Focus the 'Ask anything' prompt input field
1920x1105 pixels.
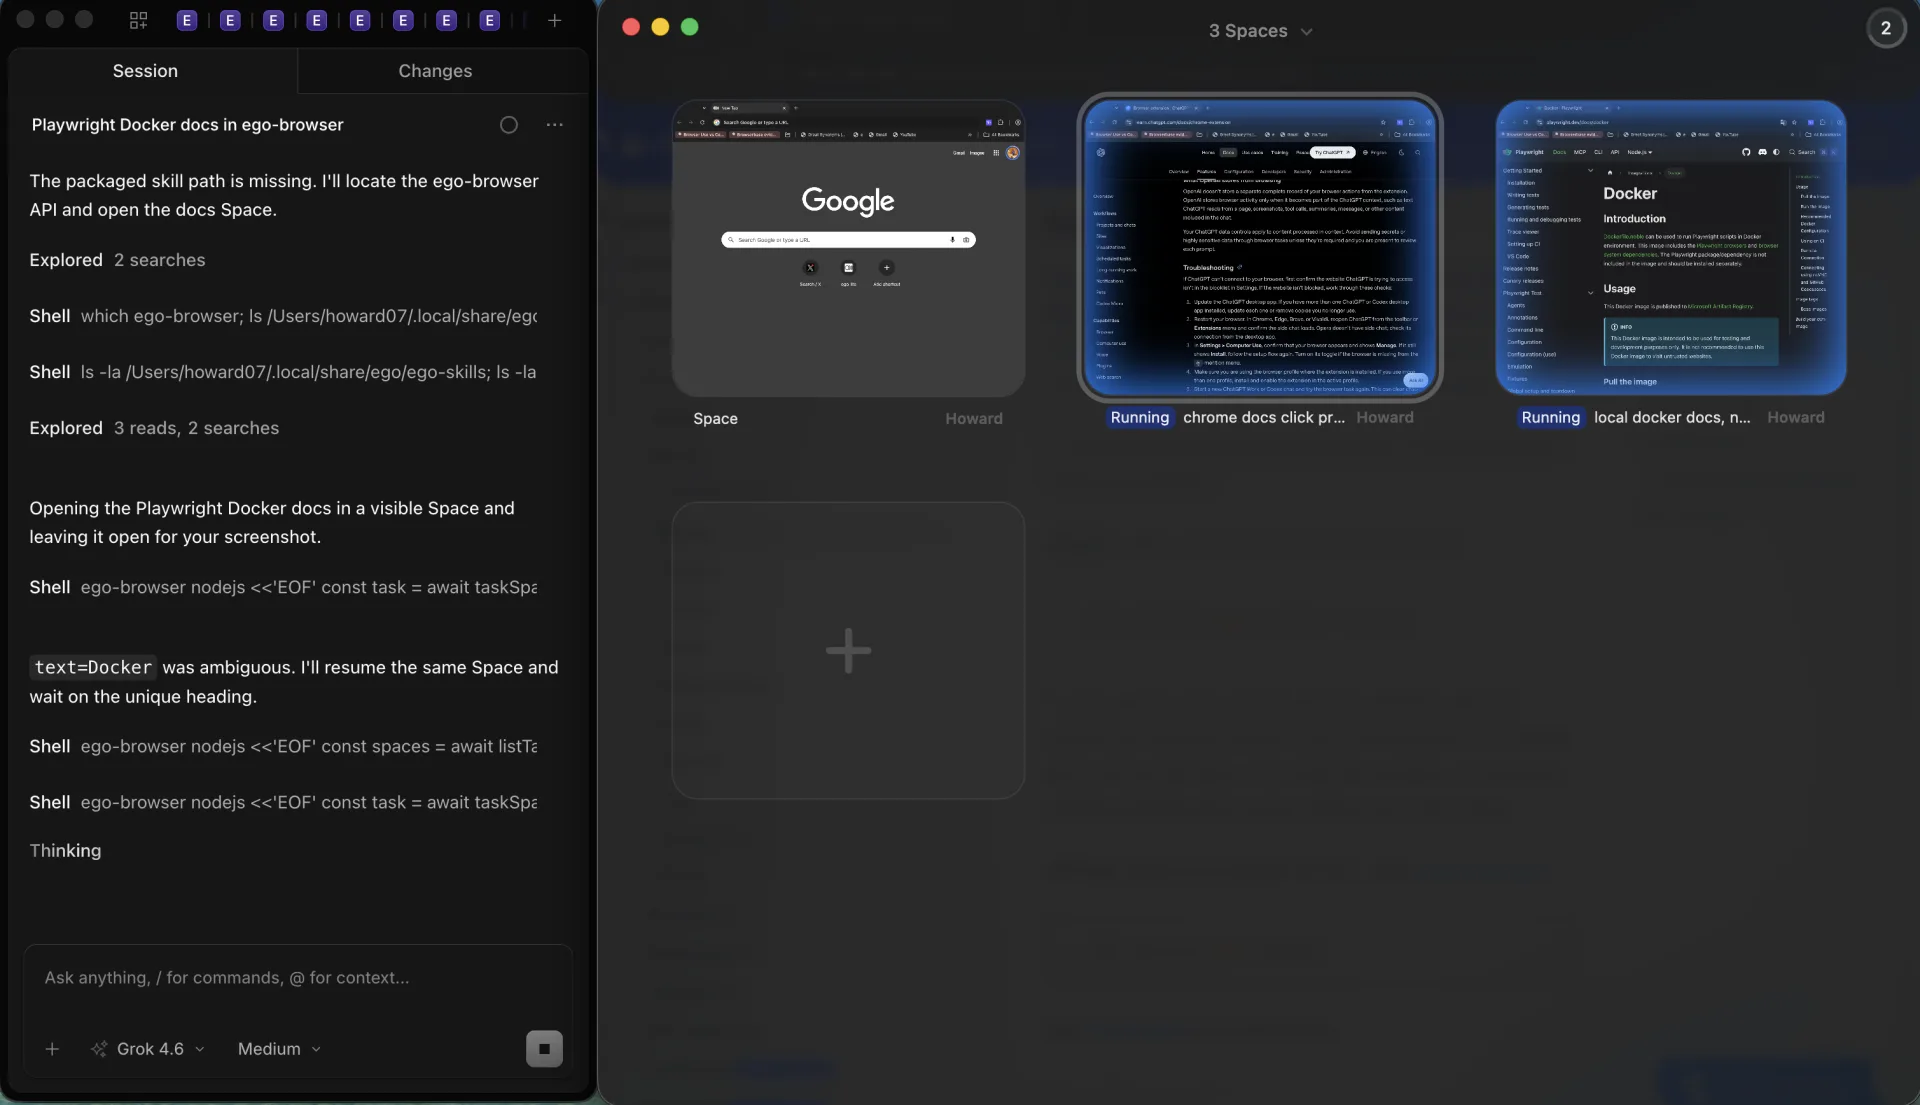click(x=297, y=978)
